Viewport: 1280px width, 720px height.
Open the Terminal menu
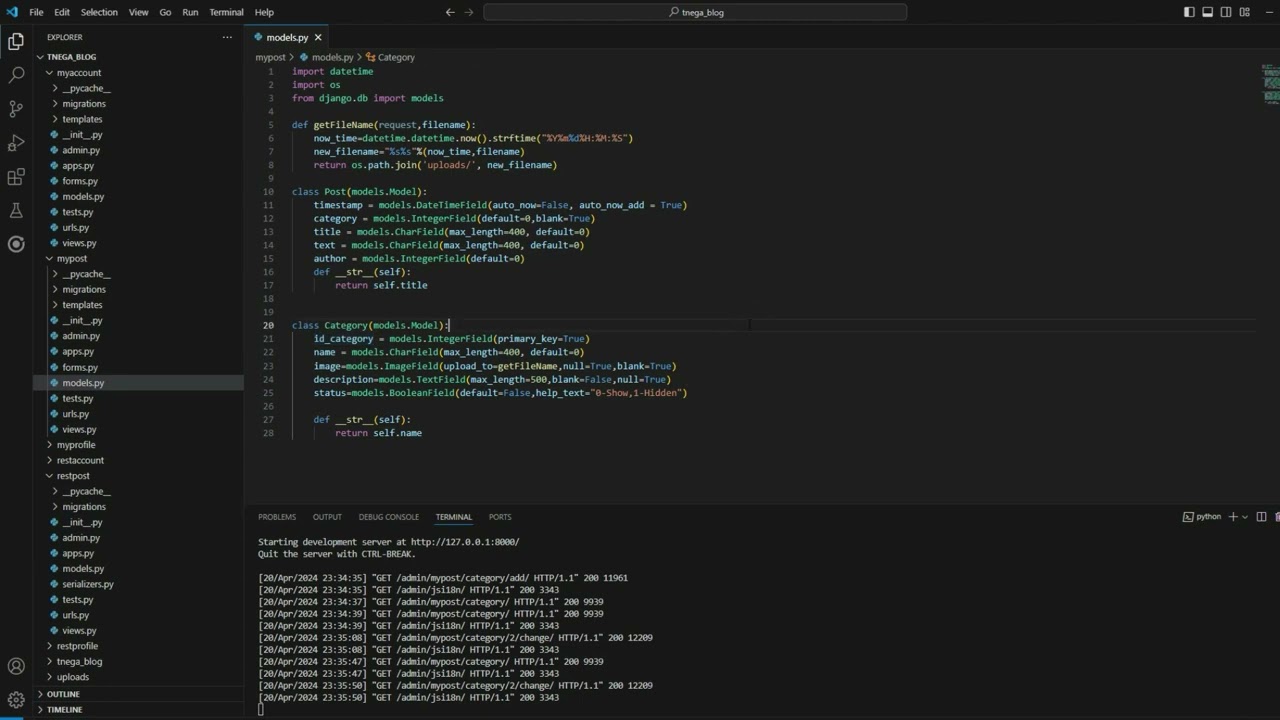(226, 12)
